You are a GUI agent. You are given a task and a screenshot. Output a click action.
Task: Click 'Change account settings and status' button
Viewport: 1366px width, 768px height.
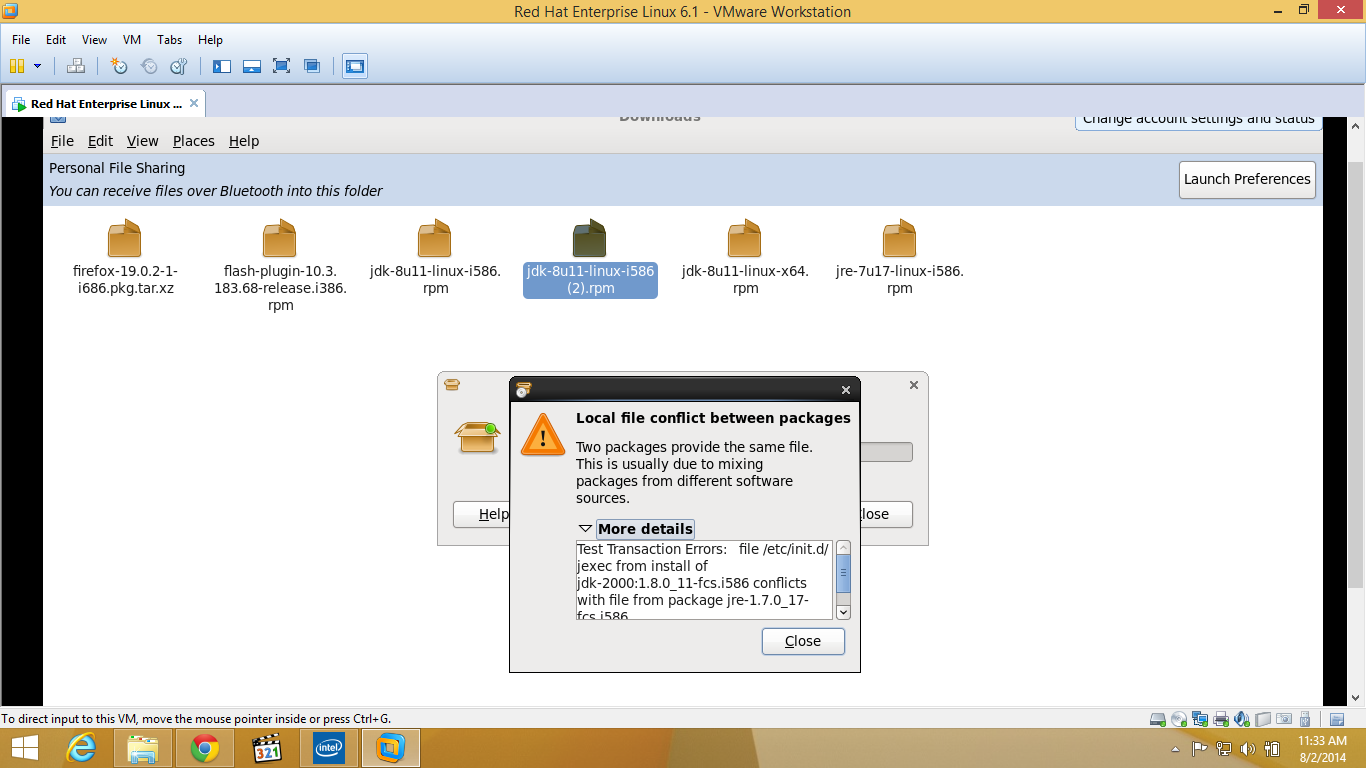(1198, 120)
